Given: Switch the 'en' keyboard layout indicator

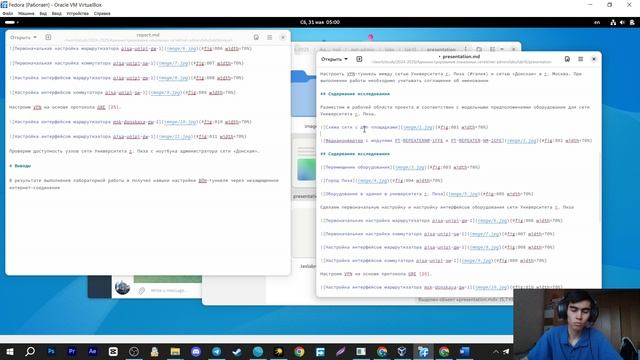Looking at the screenshot, I should point(597,22).
